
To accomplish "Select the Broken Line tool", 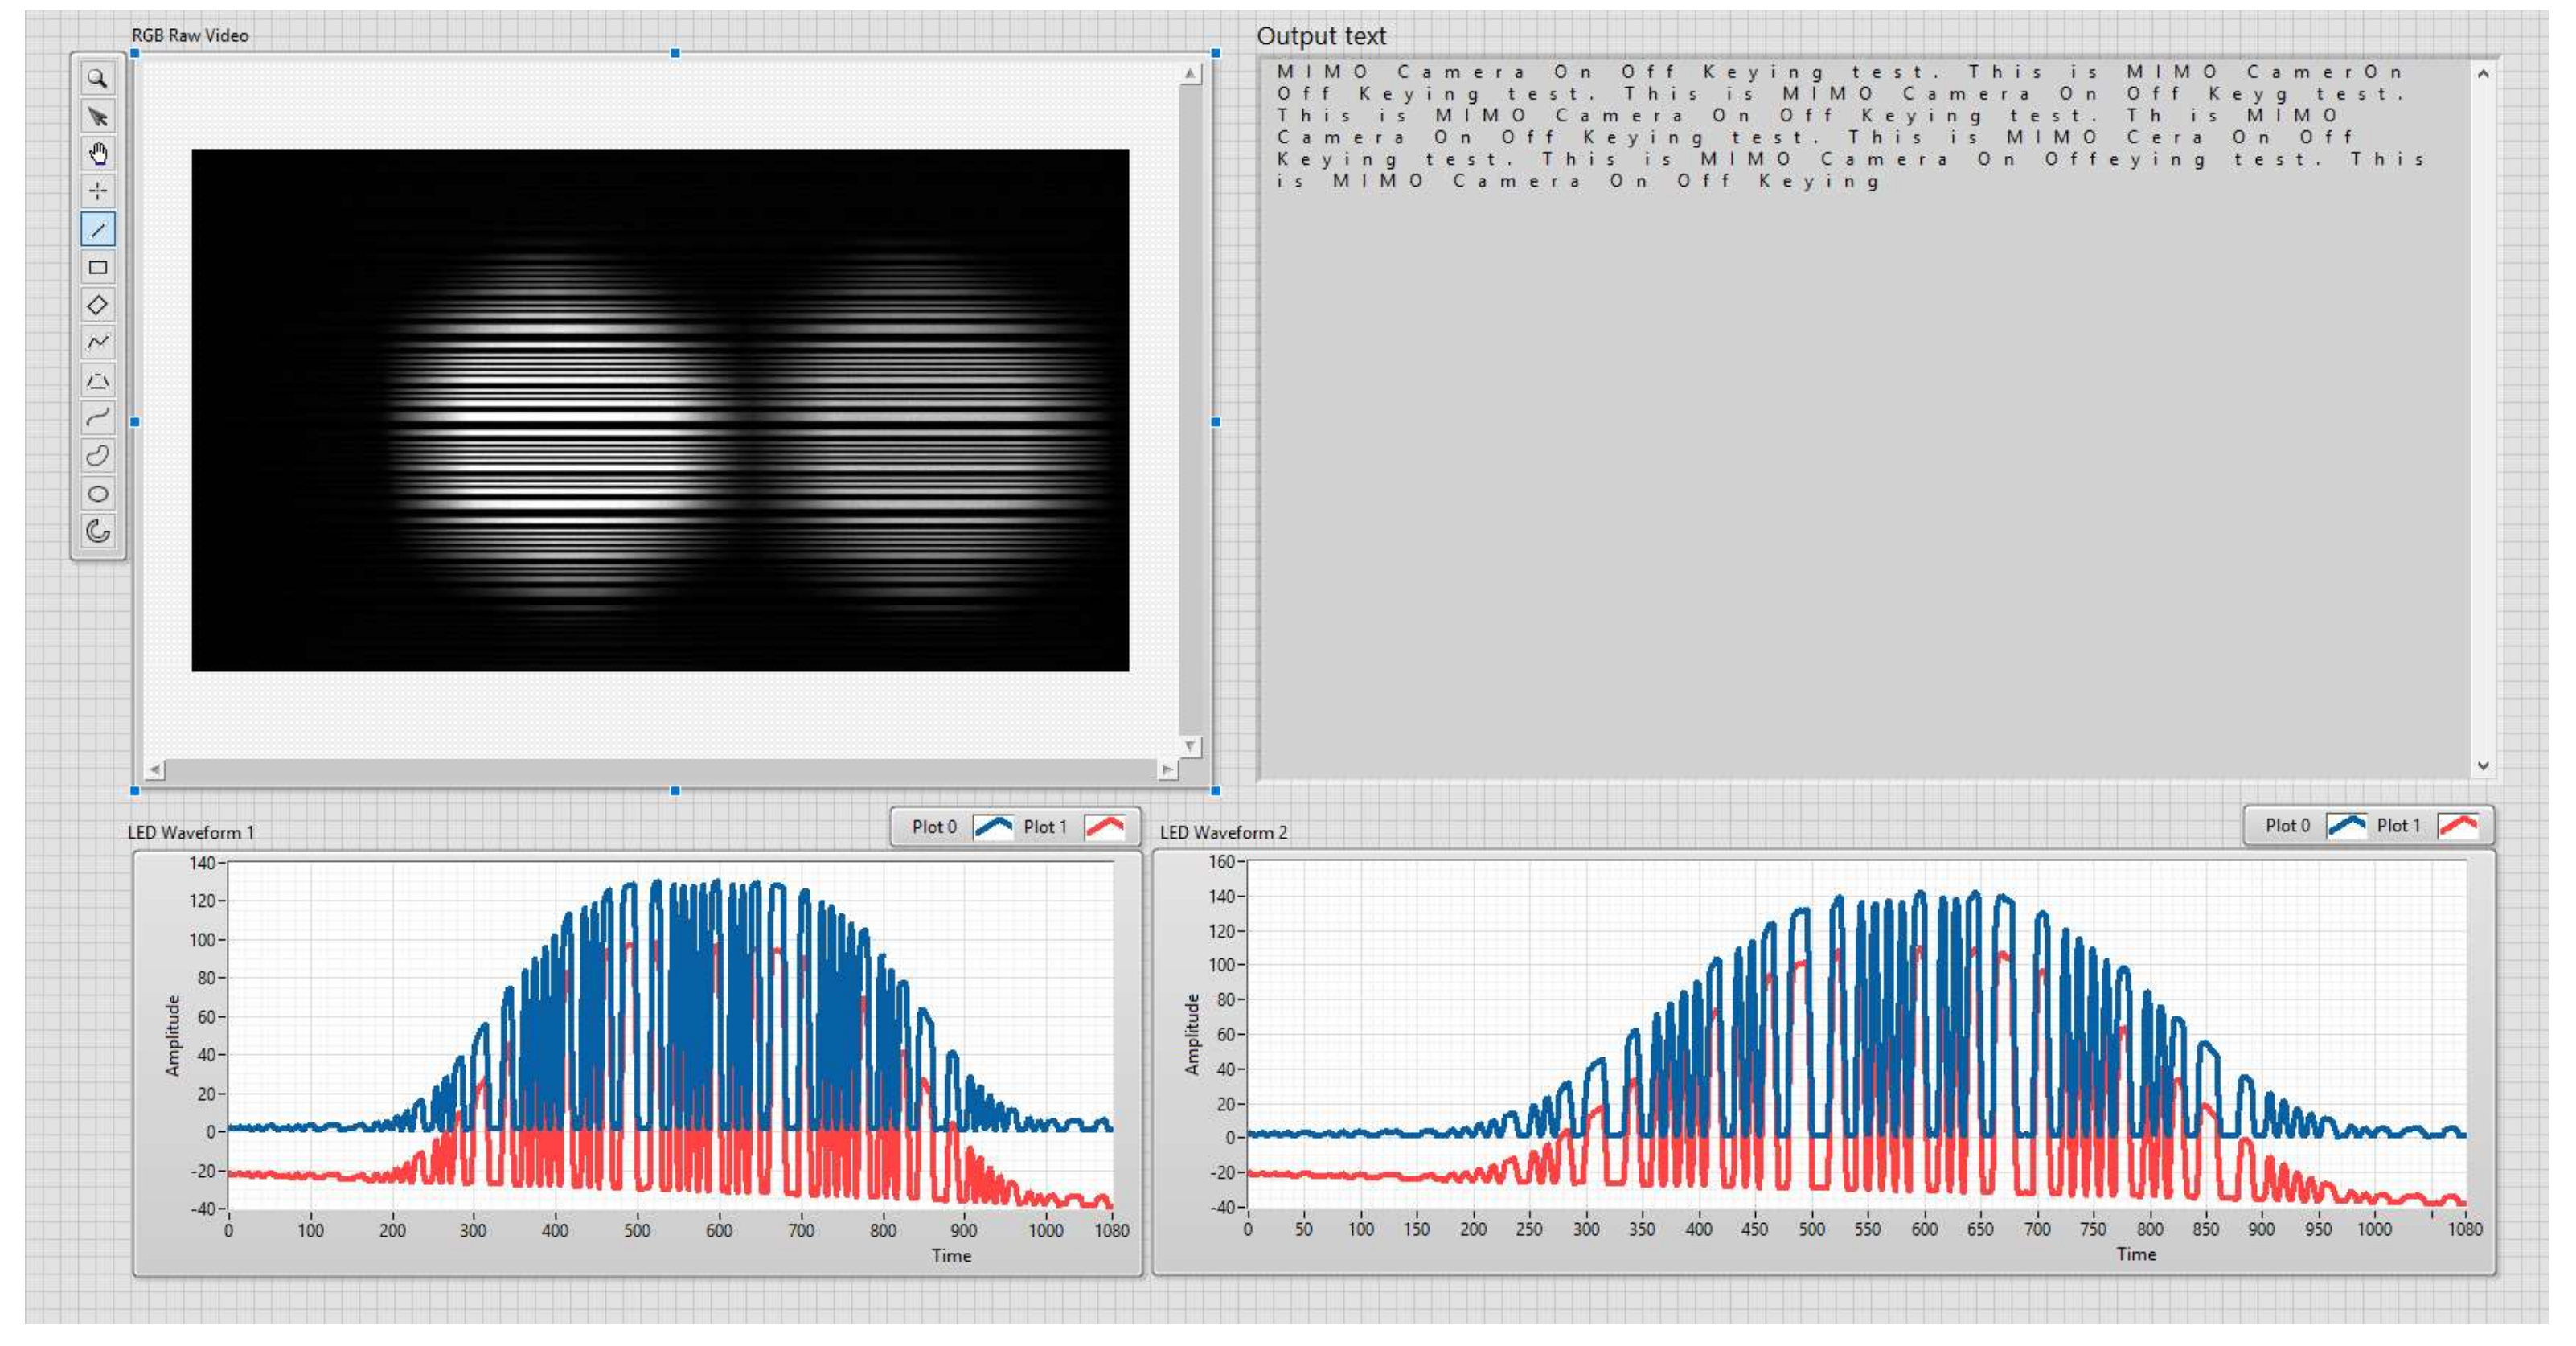I will click(97, 343).
